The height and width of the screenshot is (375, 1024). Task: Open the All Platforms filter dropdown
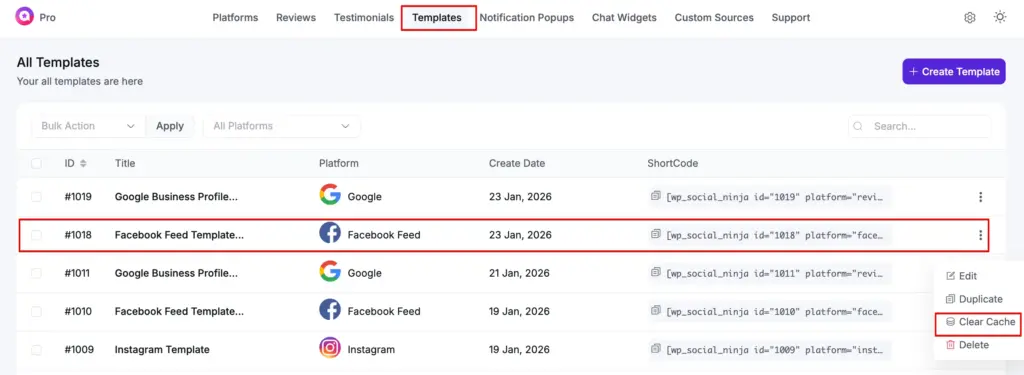pyautogui.click(x=282, y=126)
